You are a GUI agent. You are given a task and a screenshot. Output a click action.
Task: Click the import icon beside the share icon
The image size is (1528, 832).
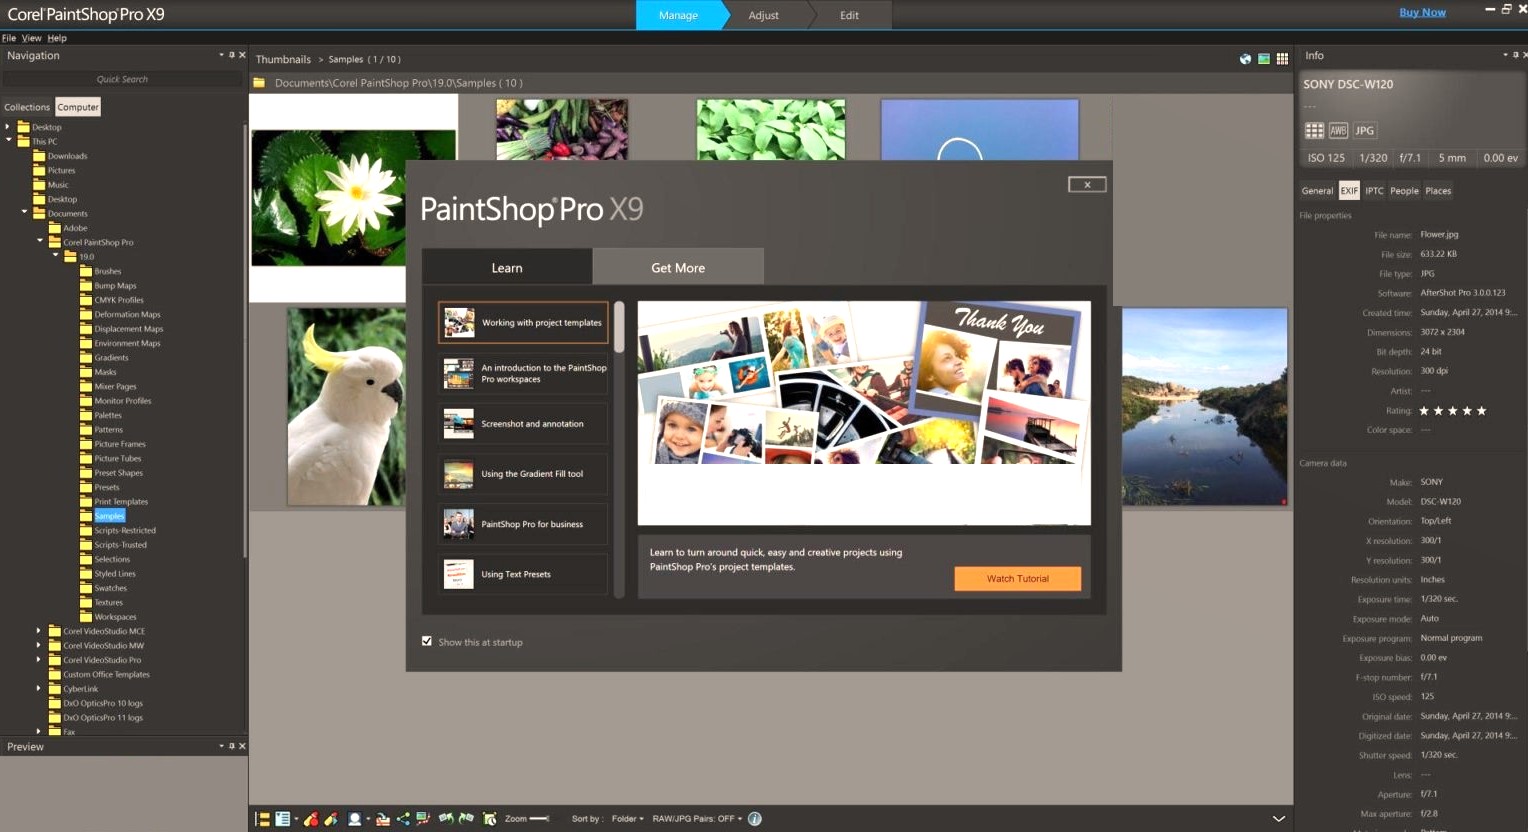tap(383, 819)
